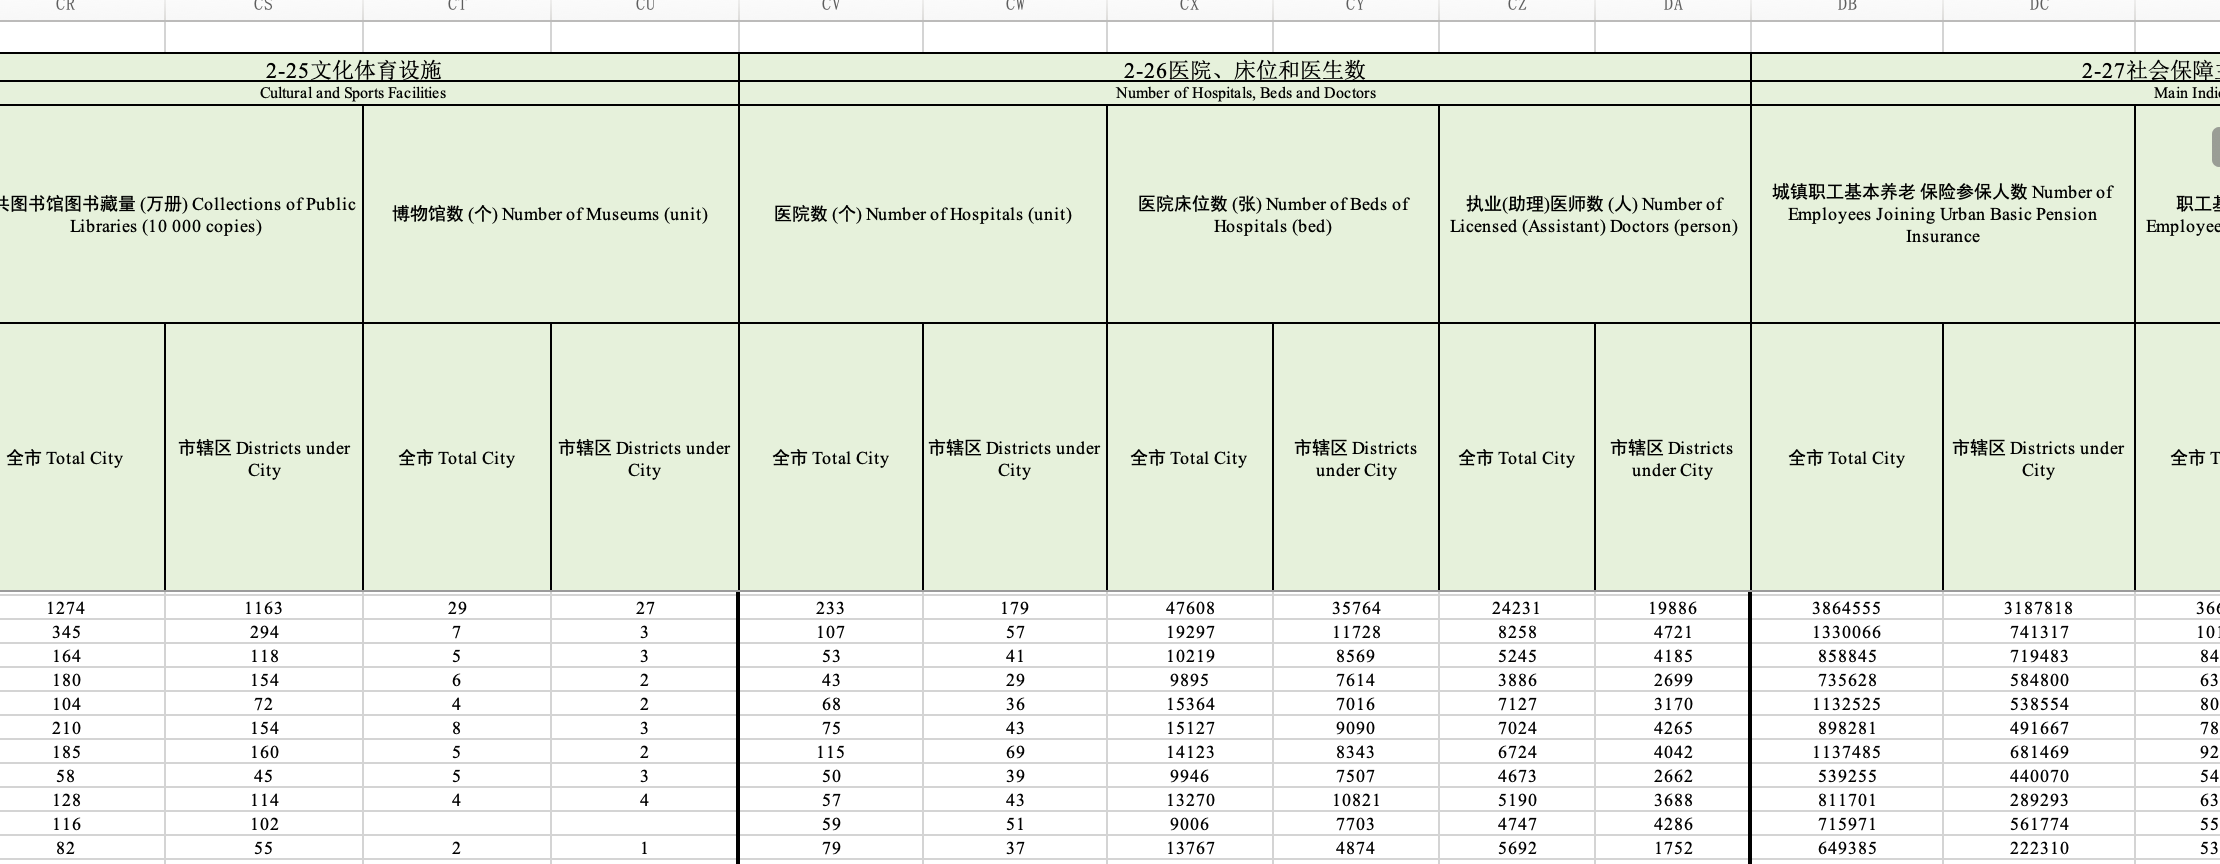
Task: Click the cell containing 858845
Action: point(1847,656)
